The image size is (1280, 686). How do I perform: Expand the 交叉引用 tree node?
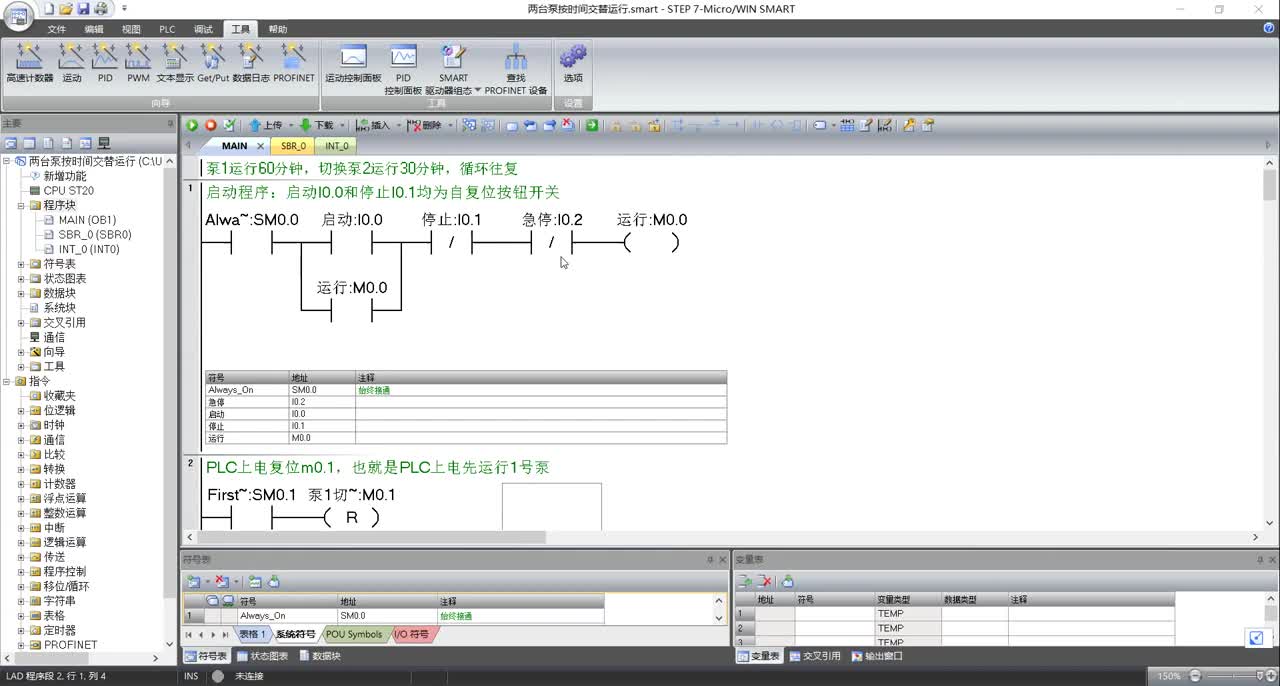pyautogui.click(x=22, y=323)
